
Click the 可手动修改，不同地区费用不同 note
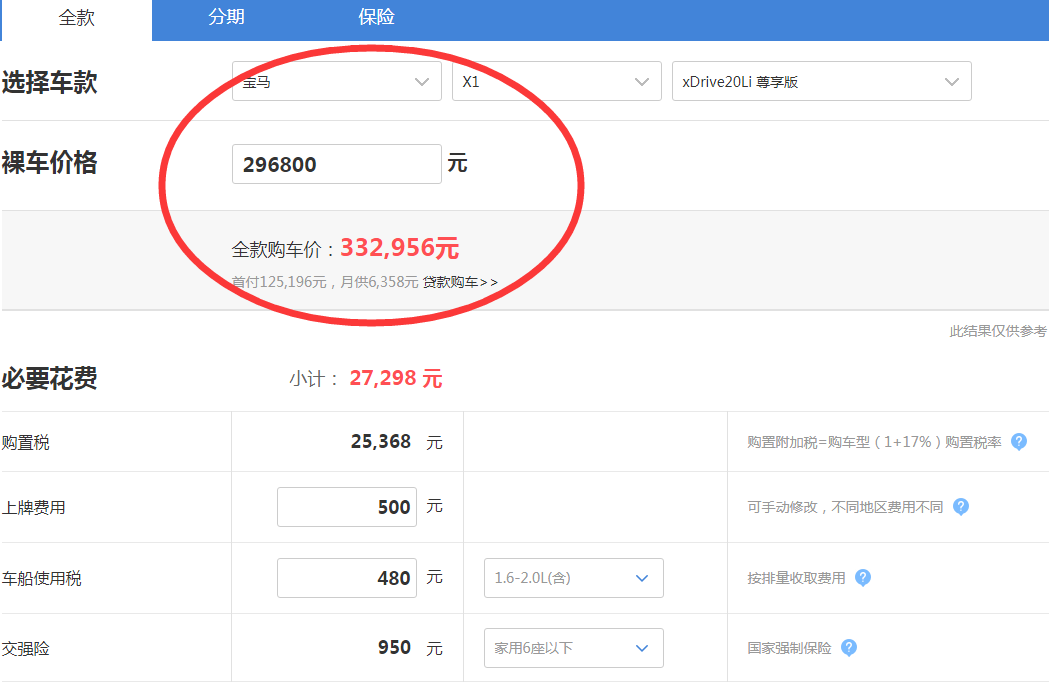tap(845, 507)
